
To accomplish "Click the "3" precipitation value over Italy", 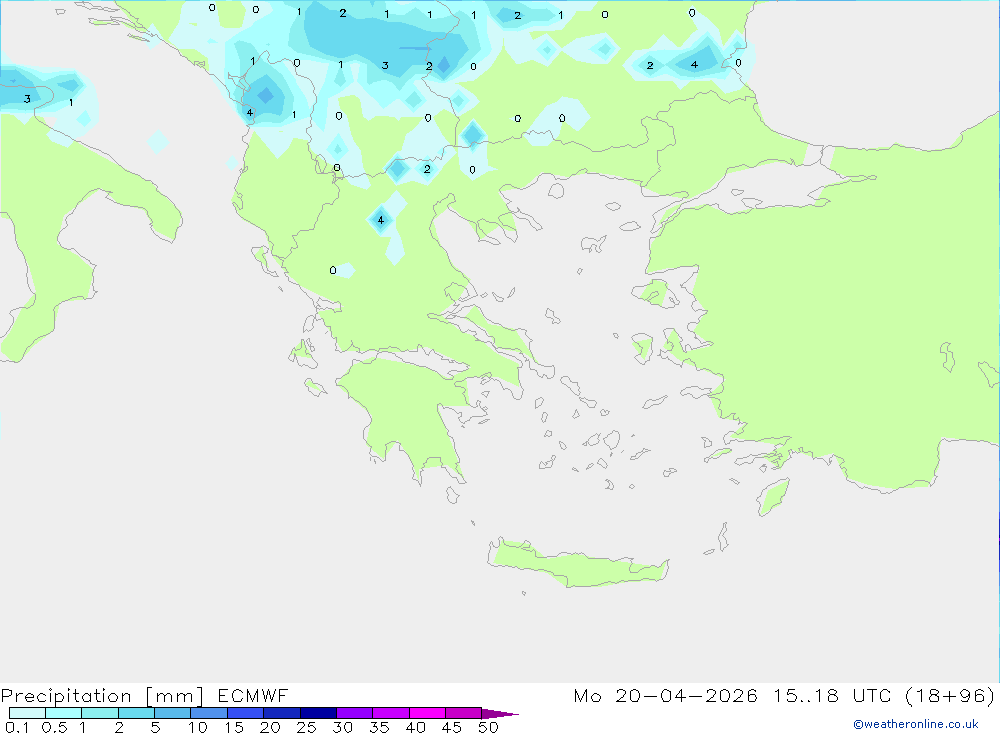I will 27,99.
